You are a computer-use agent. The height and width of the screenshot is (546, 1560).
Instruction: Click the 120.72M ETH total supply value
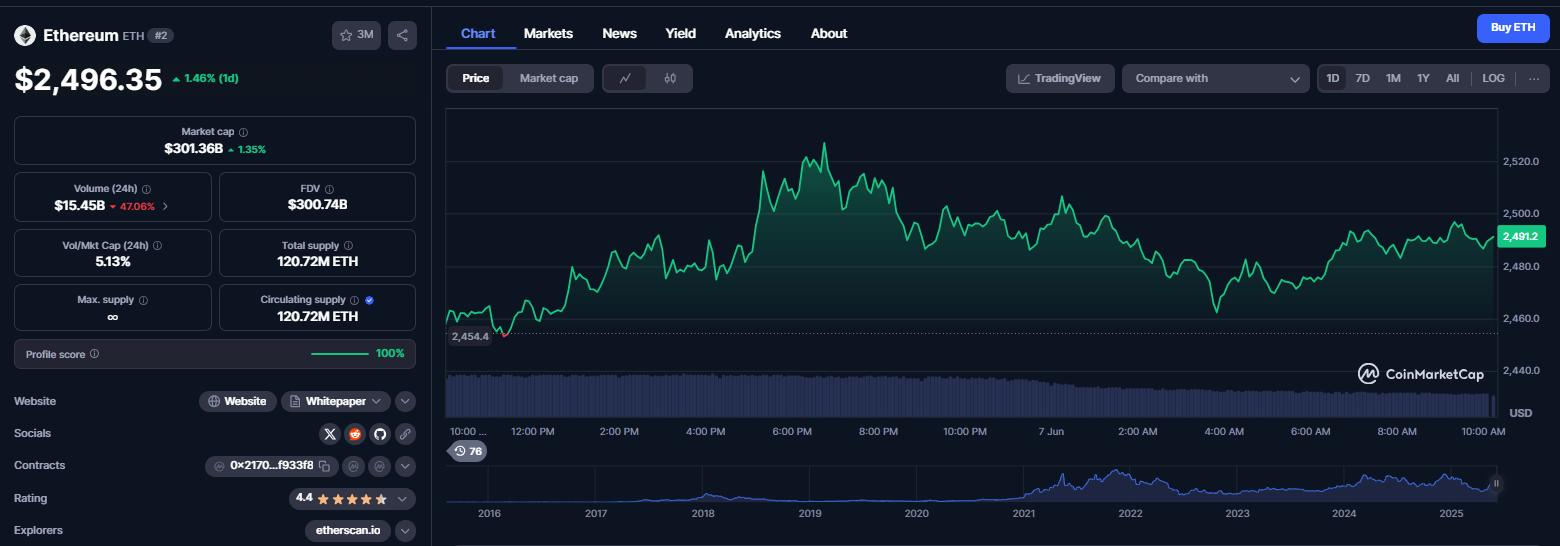[317, 261]
